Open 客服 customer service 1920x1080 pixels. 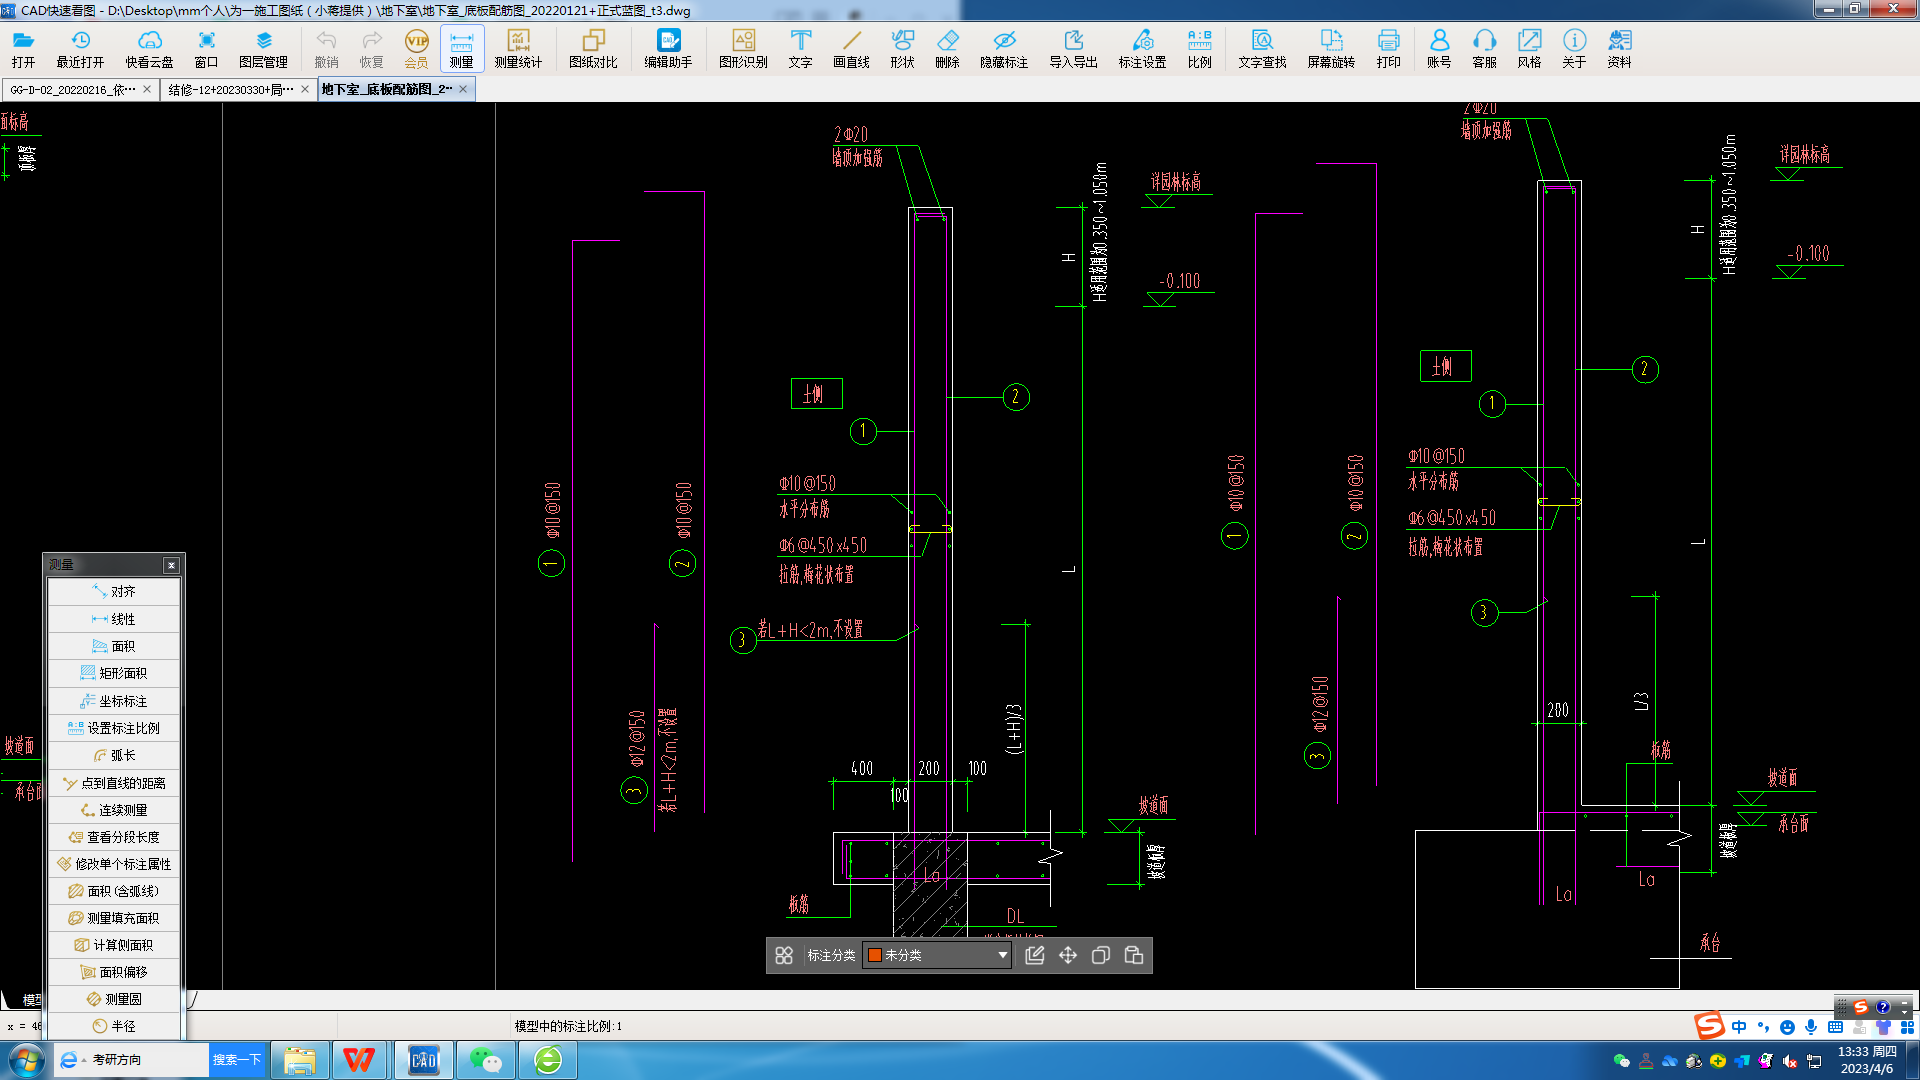[1484, 48]
